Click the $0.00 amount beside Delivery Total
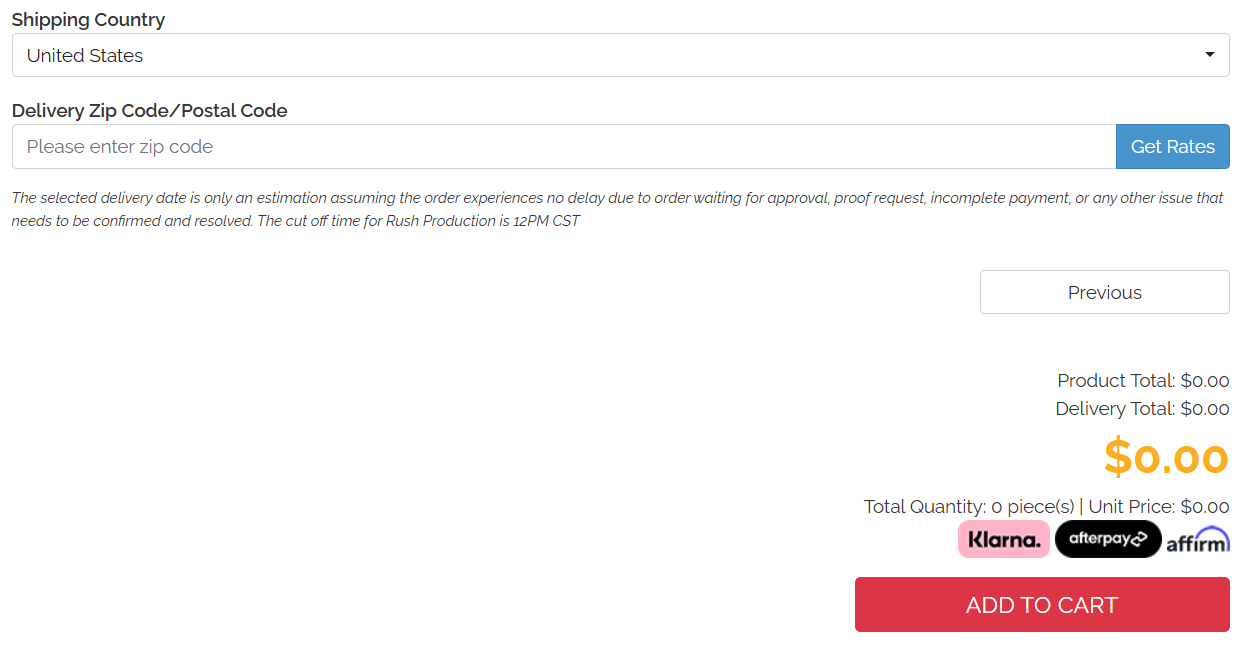Screen dimensions: 1260x646 point(1204,409)
